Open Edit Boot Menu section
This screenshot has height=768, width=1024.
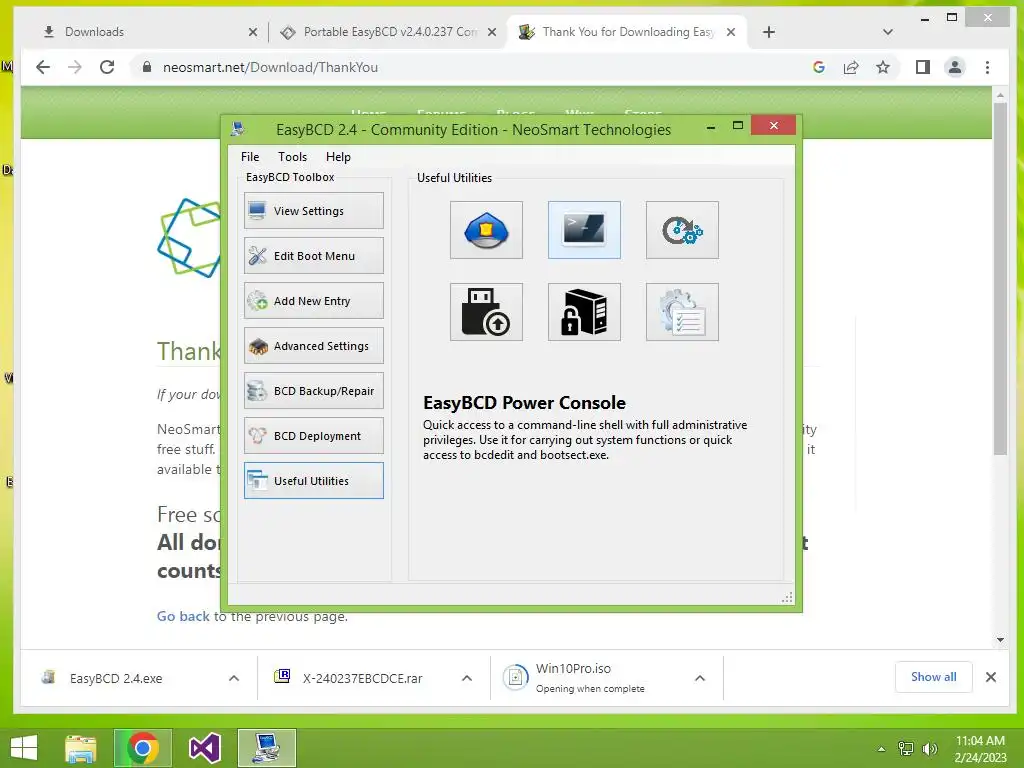click(x=313, y=255)
